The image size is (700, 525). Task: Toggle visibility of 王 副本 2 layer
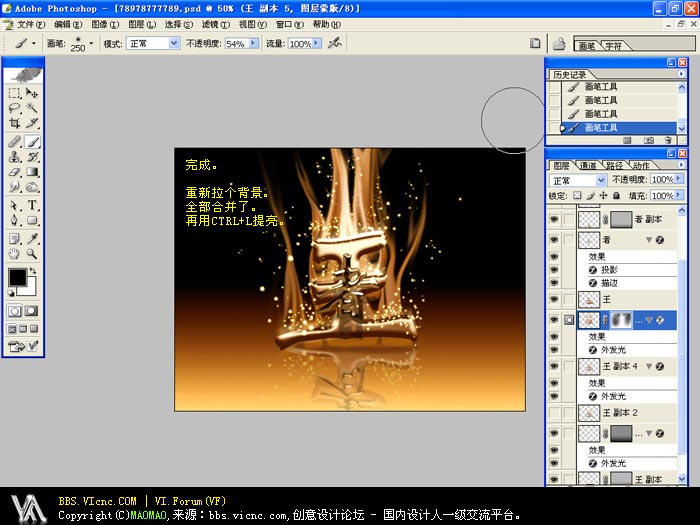(x=555, y=412)
